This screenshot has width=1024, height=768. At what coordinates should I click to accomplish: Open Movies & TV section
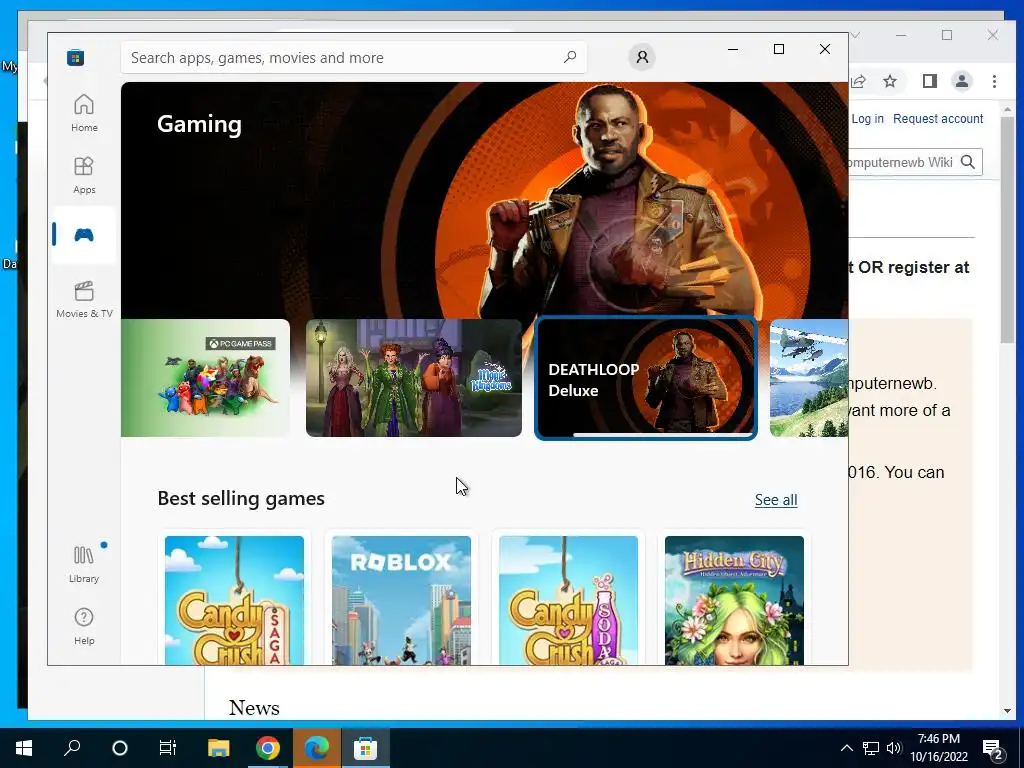tap(84, 299)
